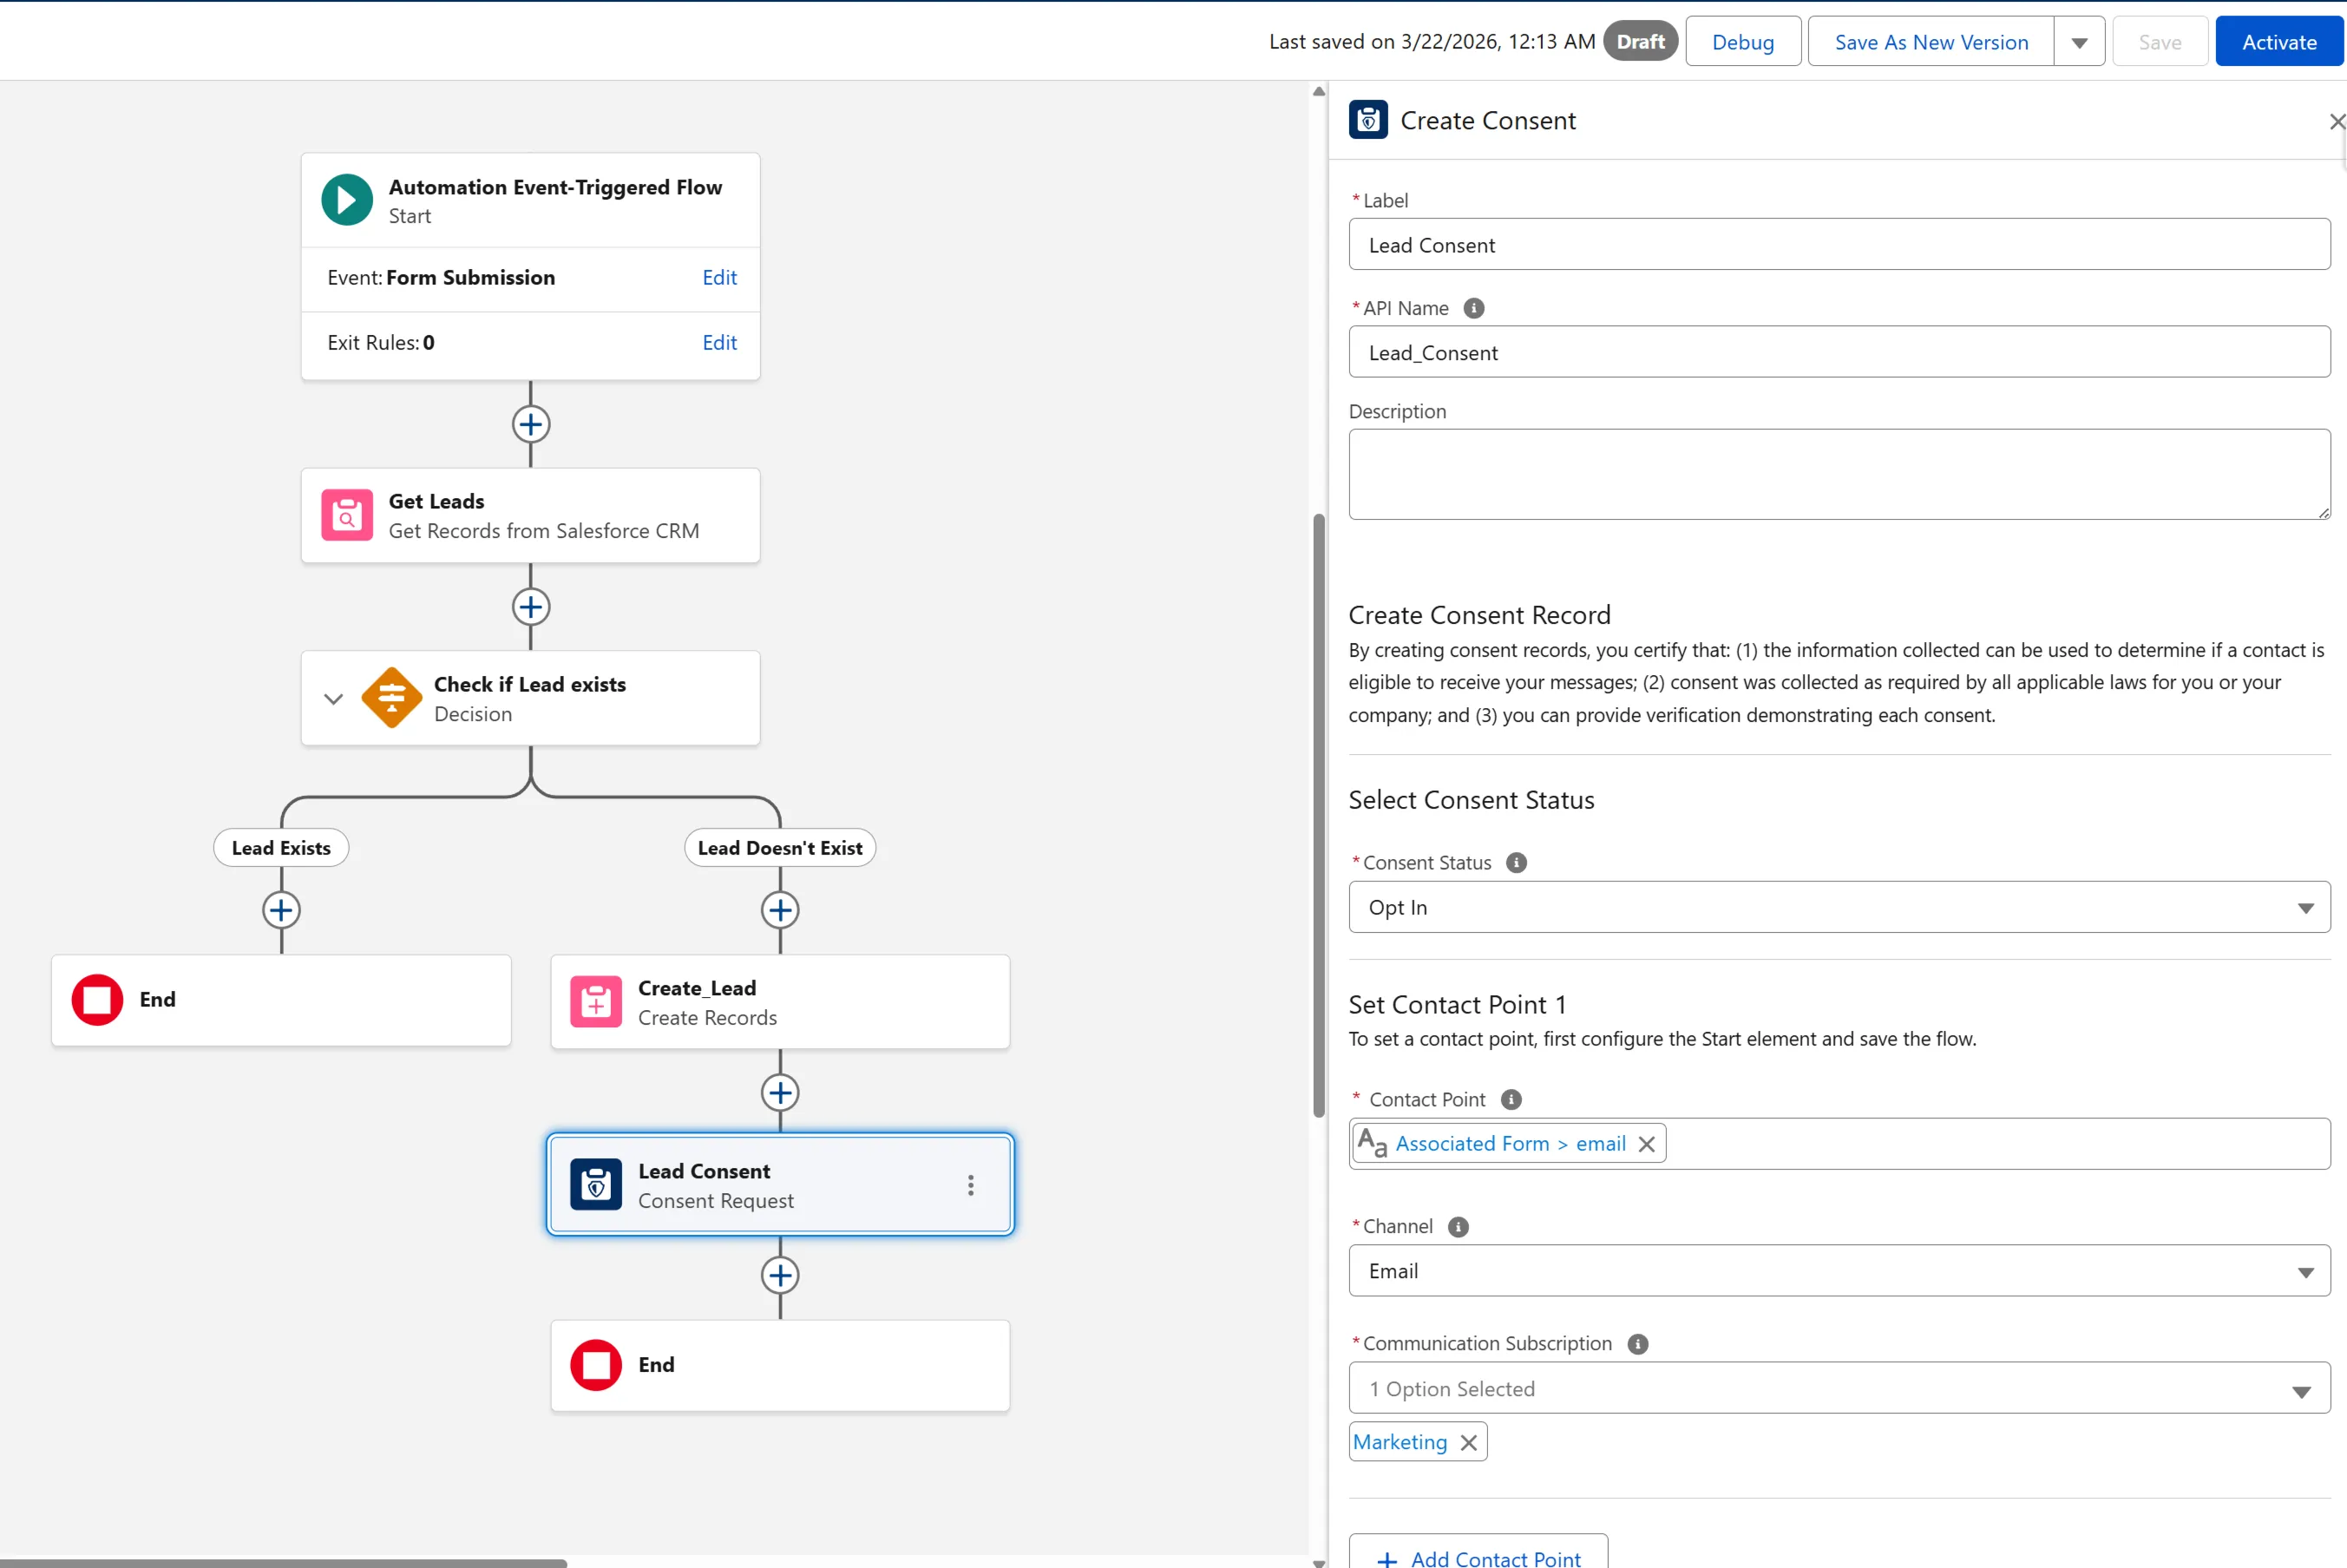The image size is (2347, 1568).
Task: Click the Lead Consent shield icon
Action: coord(596,1185)
